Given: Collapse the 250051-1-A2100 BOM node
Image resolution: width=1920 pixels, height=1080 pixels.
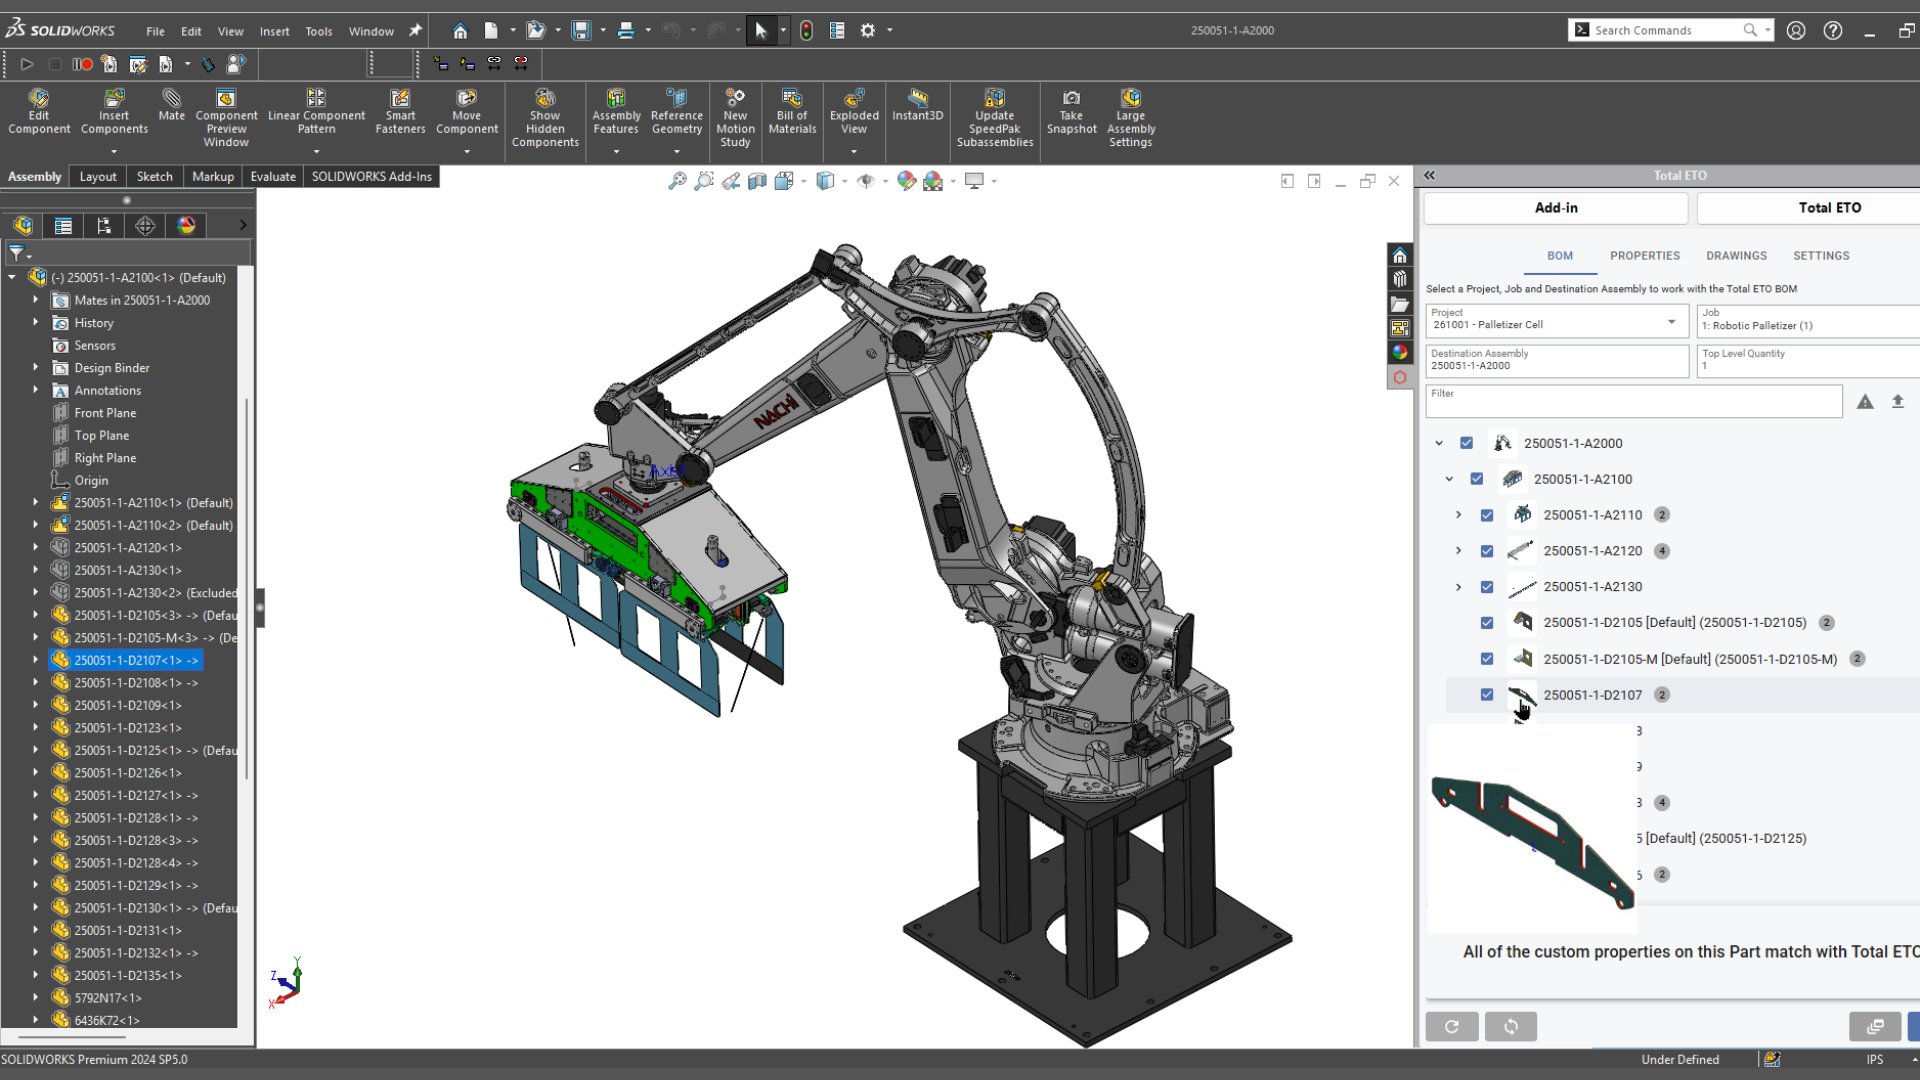Looking at the screenshot, I should (x=1449, y=479).
